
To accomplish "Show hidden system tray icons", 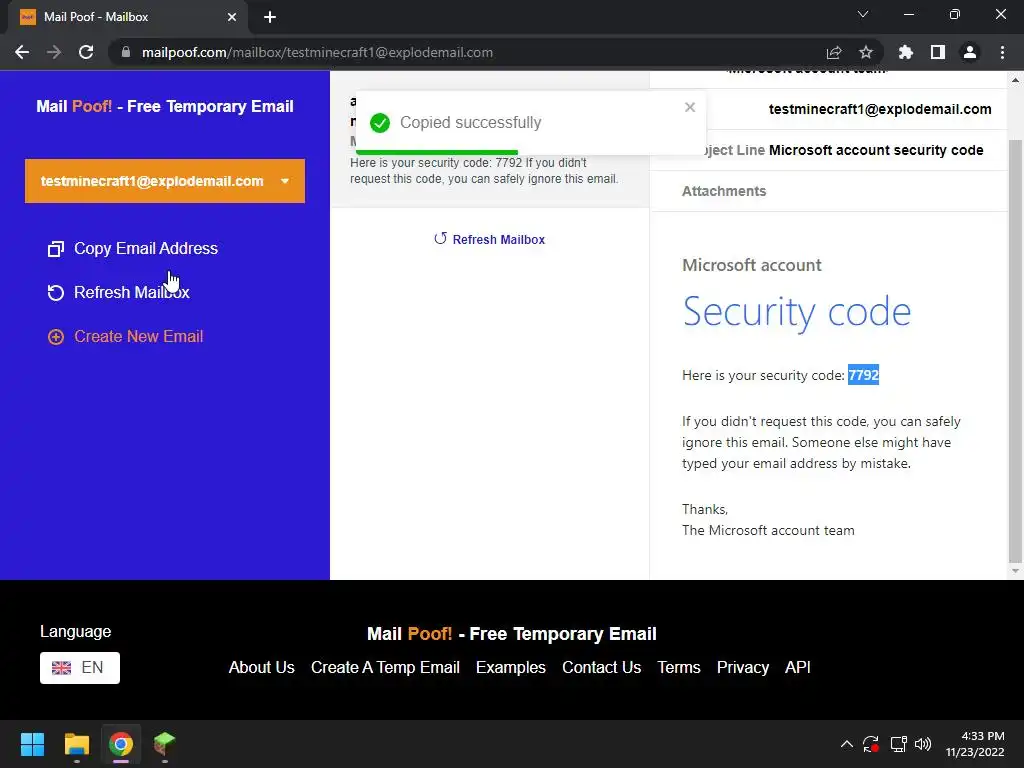I will coord(846,744).
